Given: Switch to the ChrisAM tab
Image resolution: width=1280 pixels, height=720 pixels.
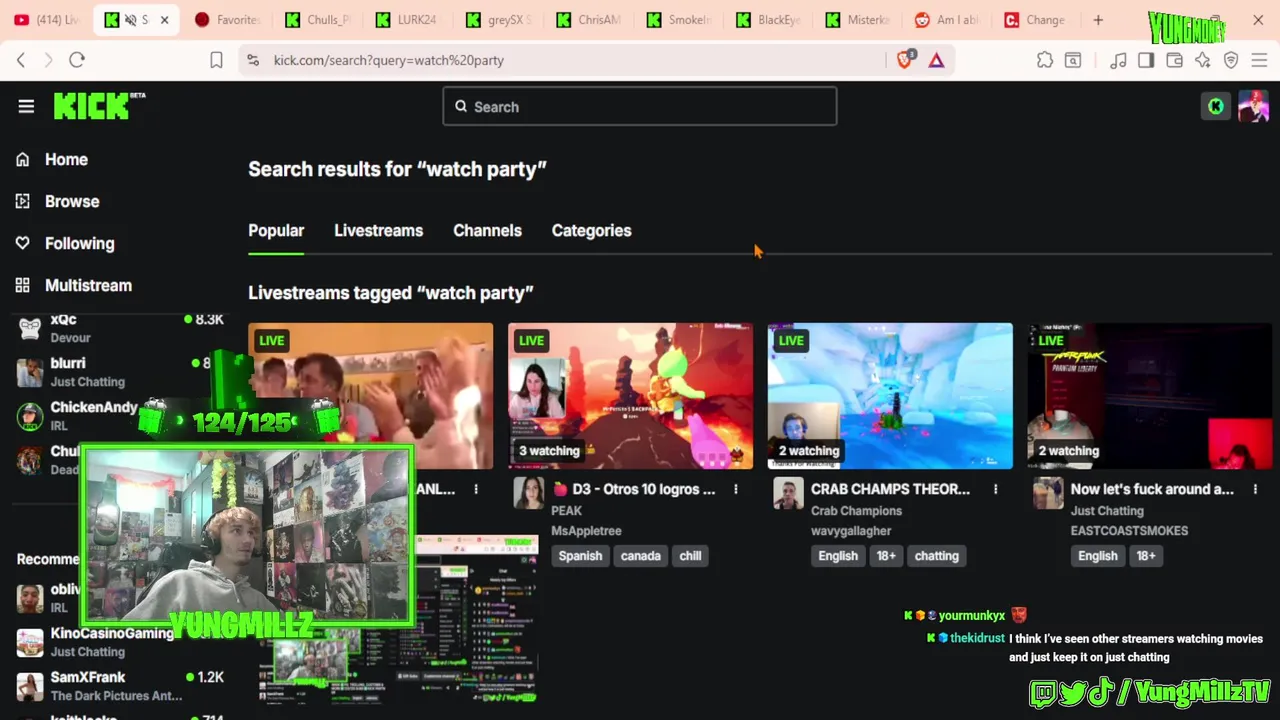Looking at the screenshot, I should (x=589, y=20).
